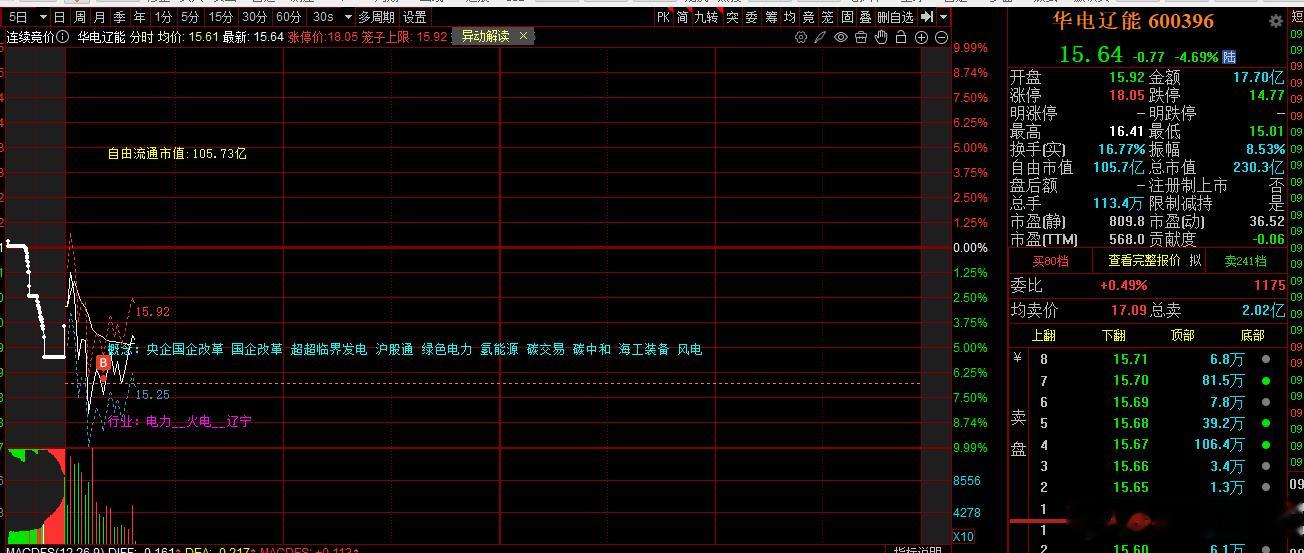Switch to the 日 daily chart tab
This screenshot has height=553, width=1304.
point(60,17)
